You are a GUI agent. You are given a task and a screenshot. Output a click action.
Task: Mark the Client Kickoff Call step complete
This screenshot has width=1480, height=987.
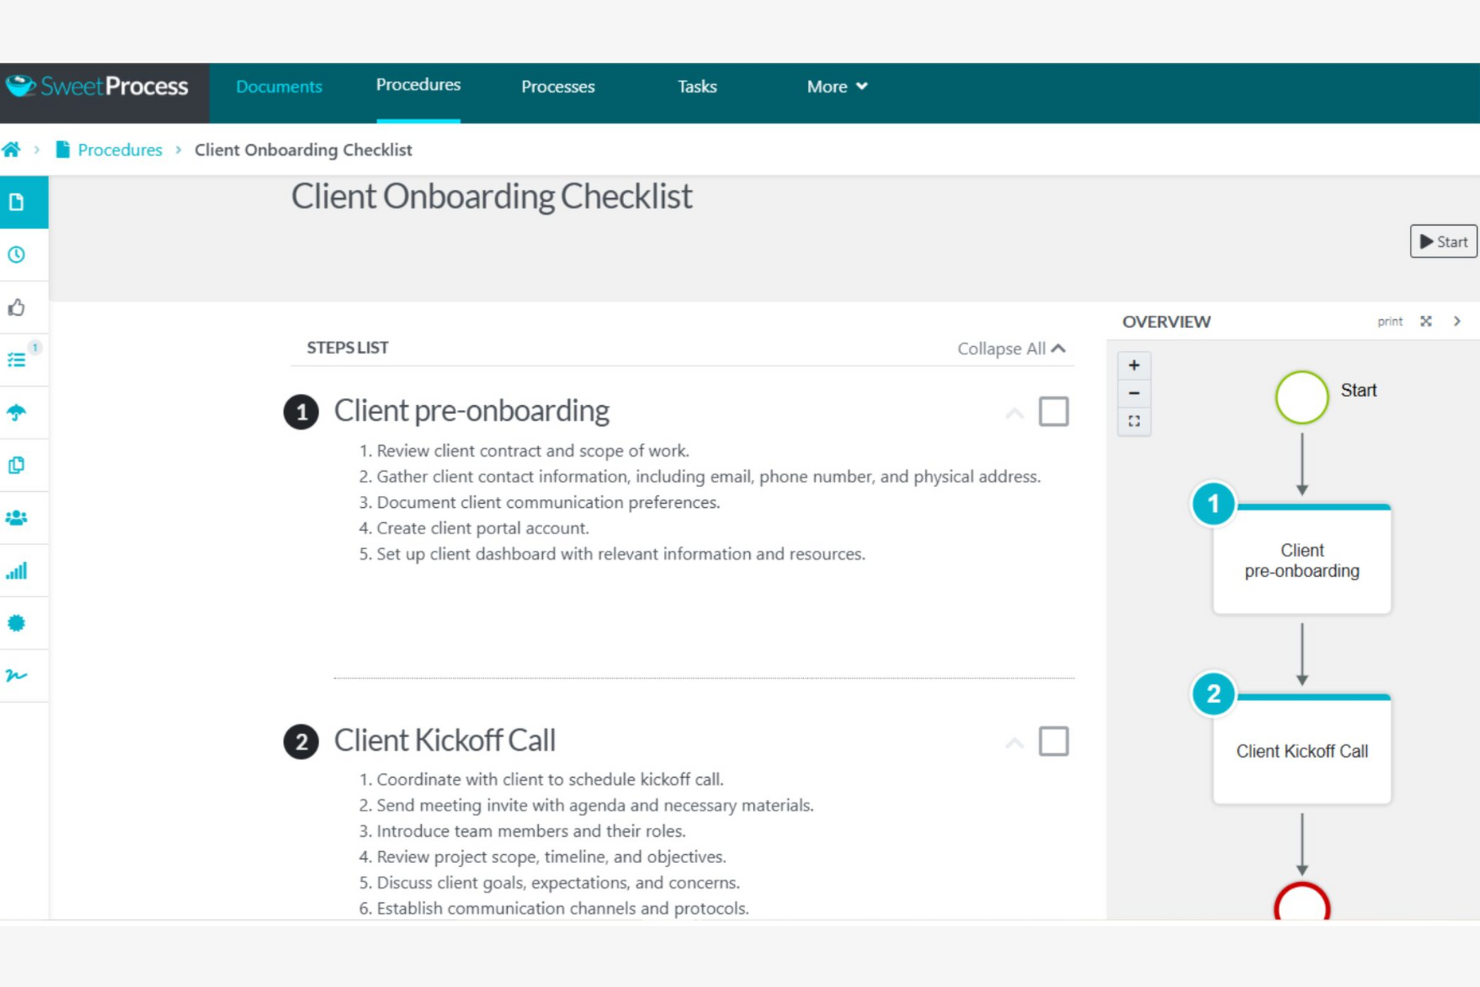(1053, 741)
